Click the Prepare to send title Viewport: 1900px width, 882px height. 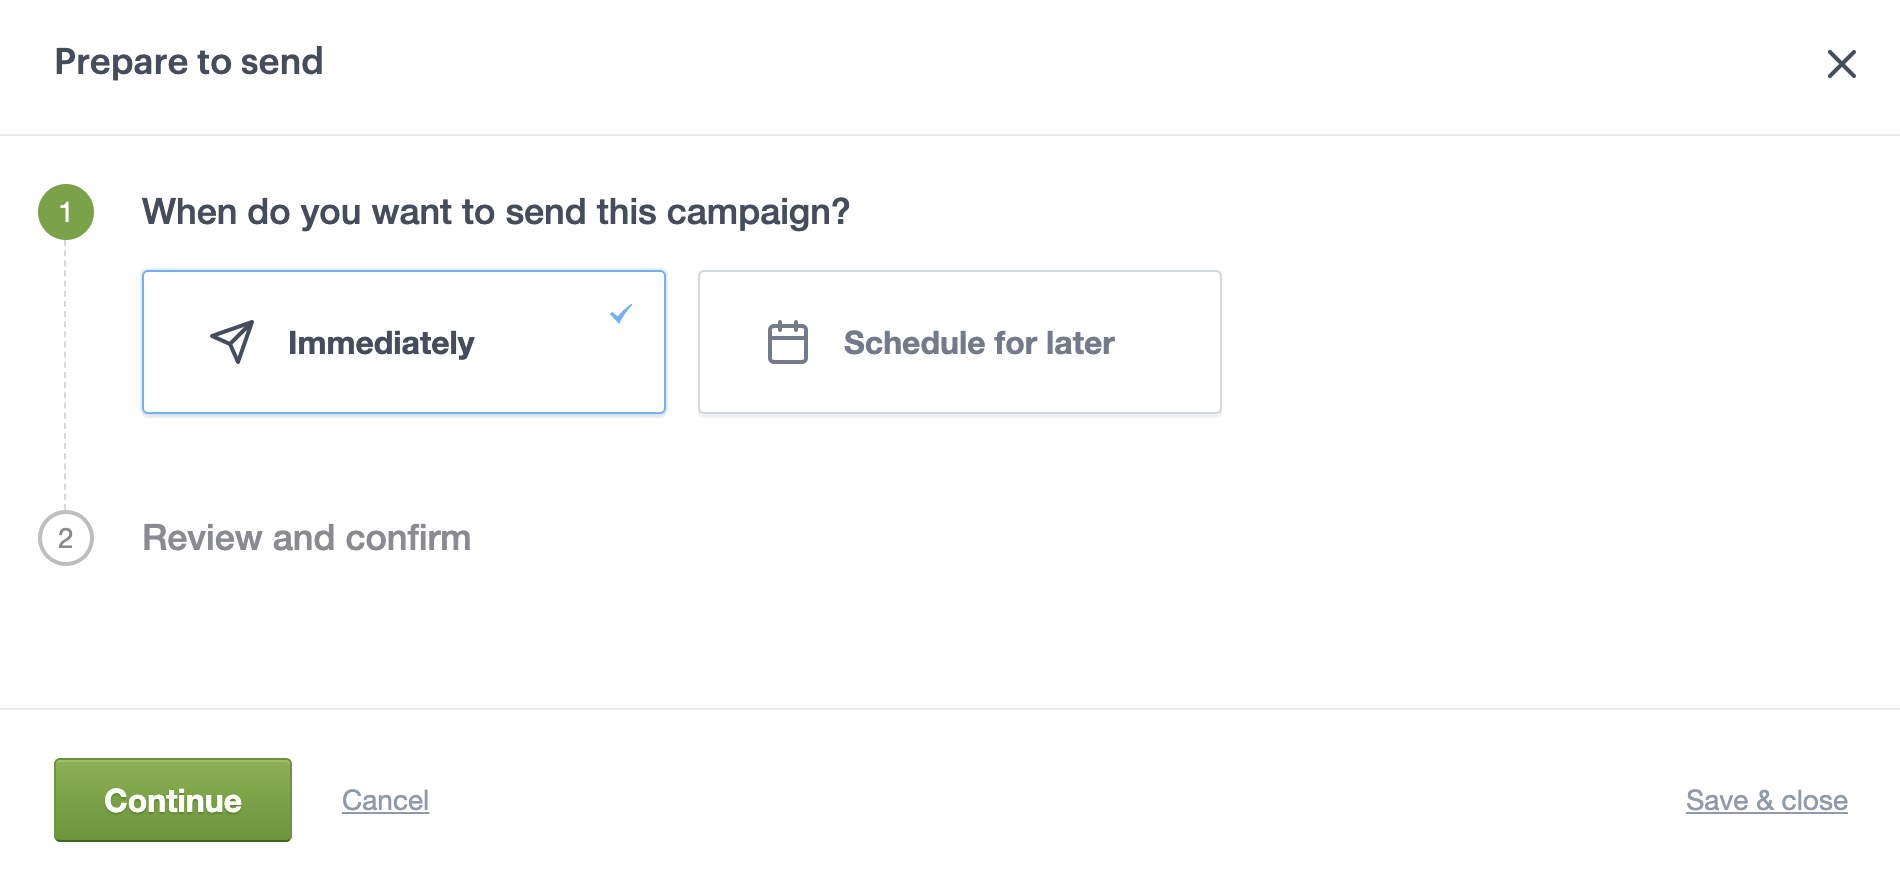[189, 62]
